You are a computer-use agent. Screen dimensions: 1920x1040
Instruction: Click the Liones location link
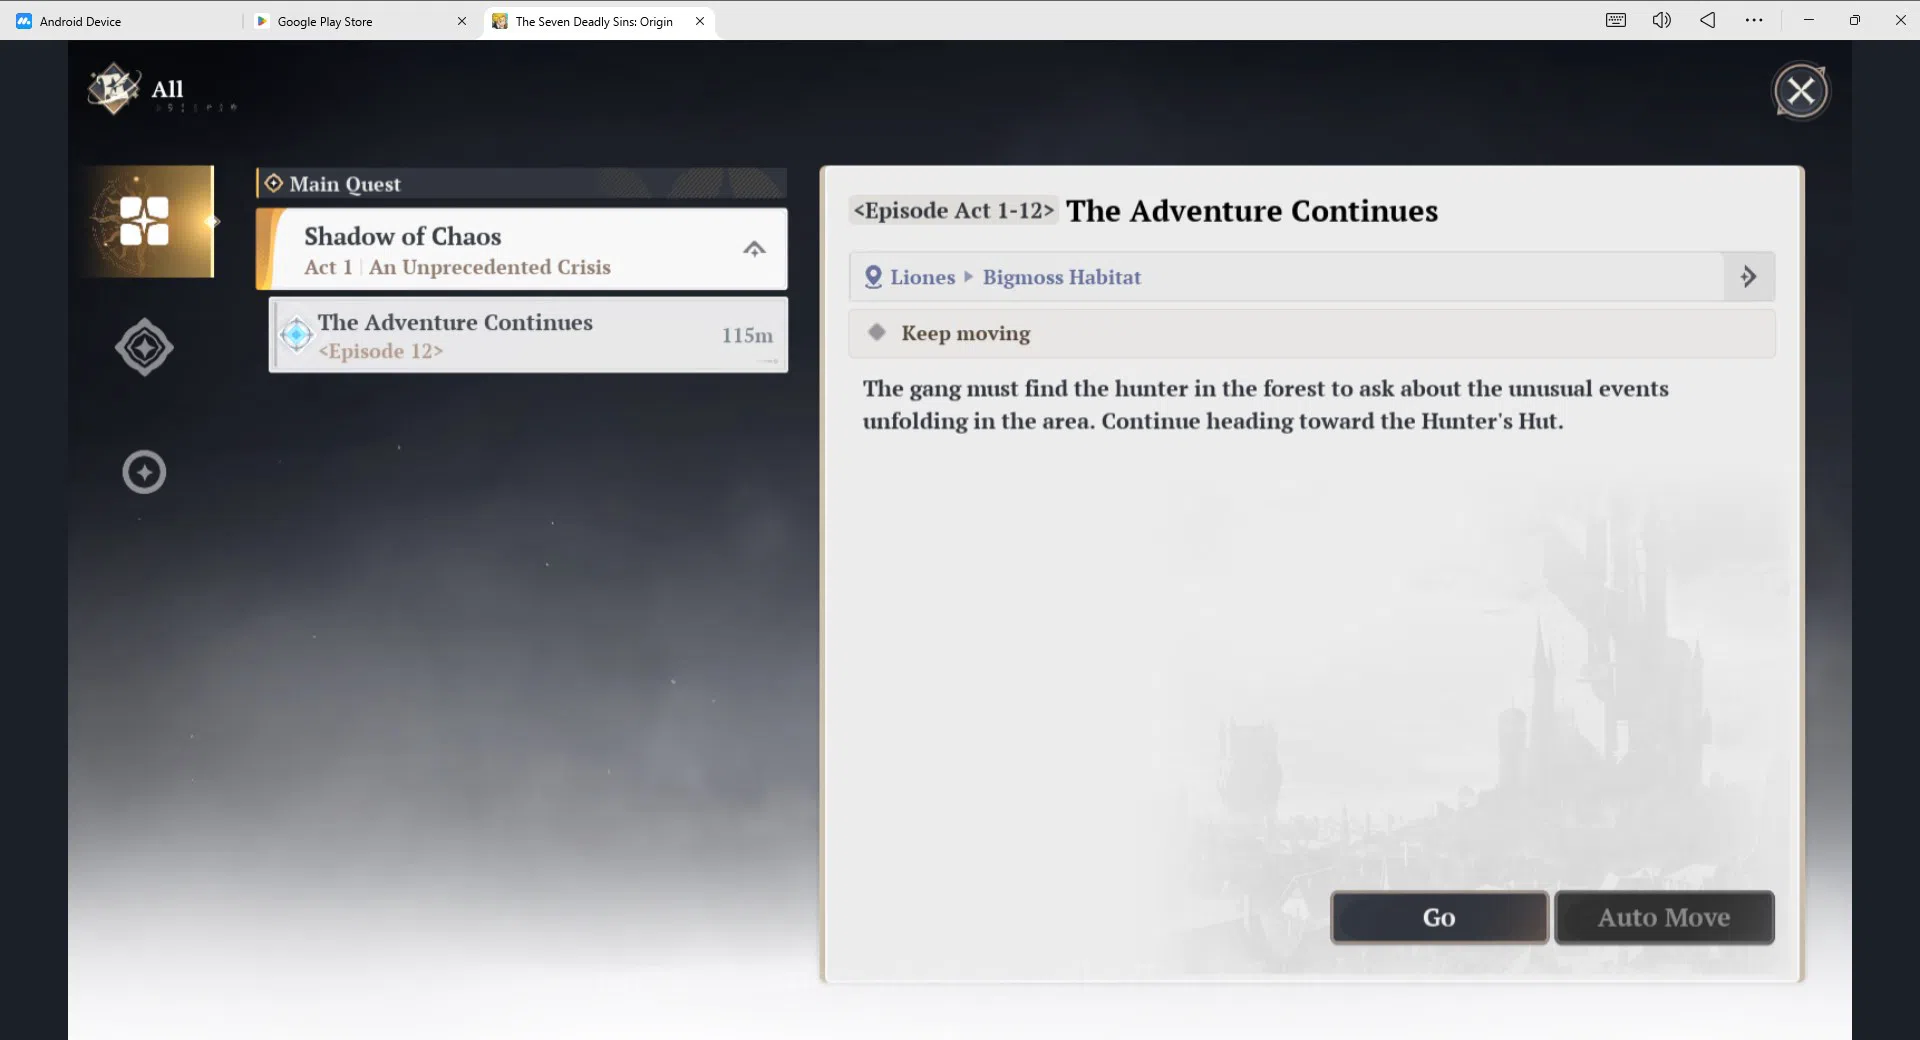point(922,277)
